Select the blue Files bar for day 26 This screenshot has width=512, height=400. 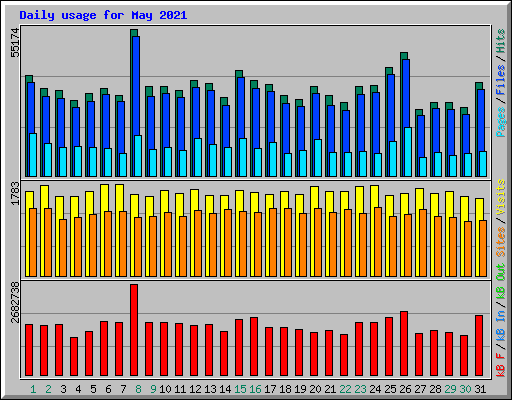406,93
